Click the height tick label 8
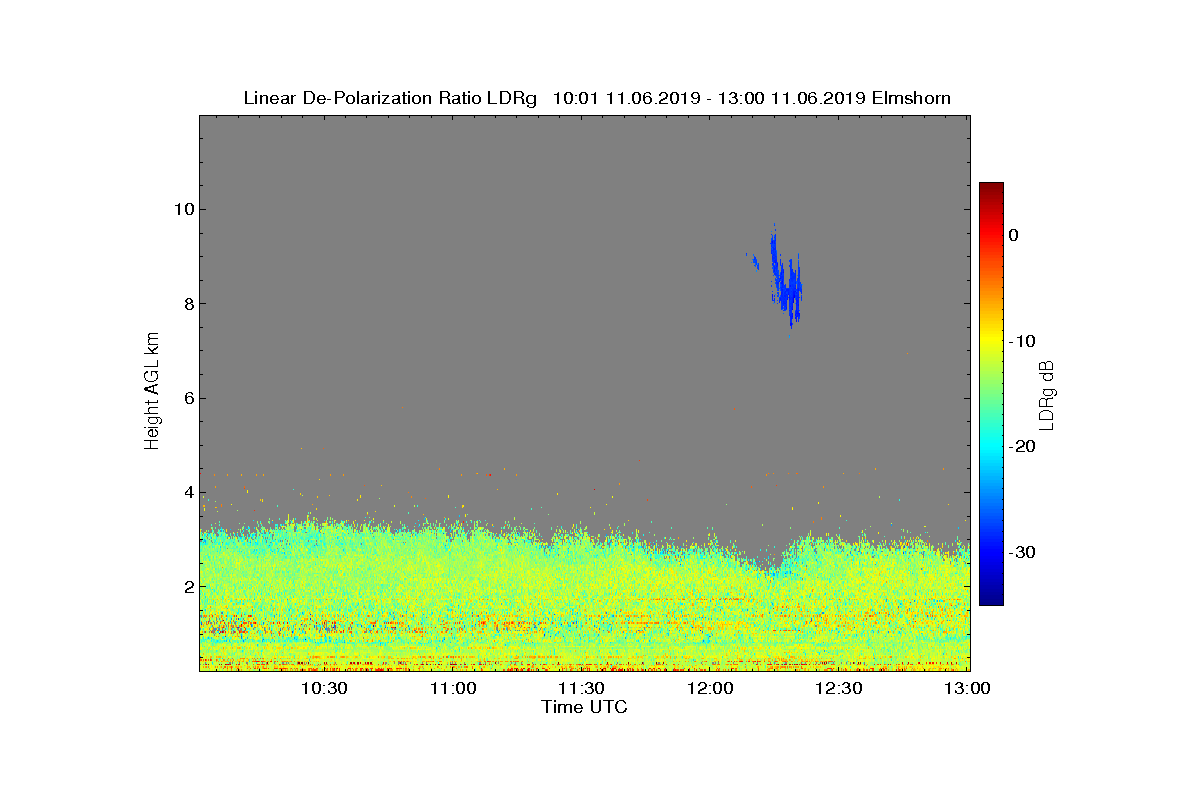 coord(189,304)
